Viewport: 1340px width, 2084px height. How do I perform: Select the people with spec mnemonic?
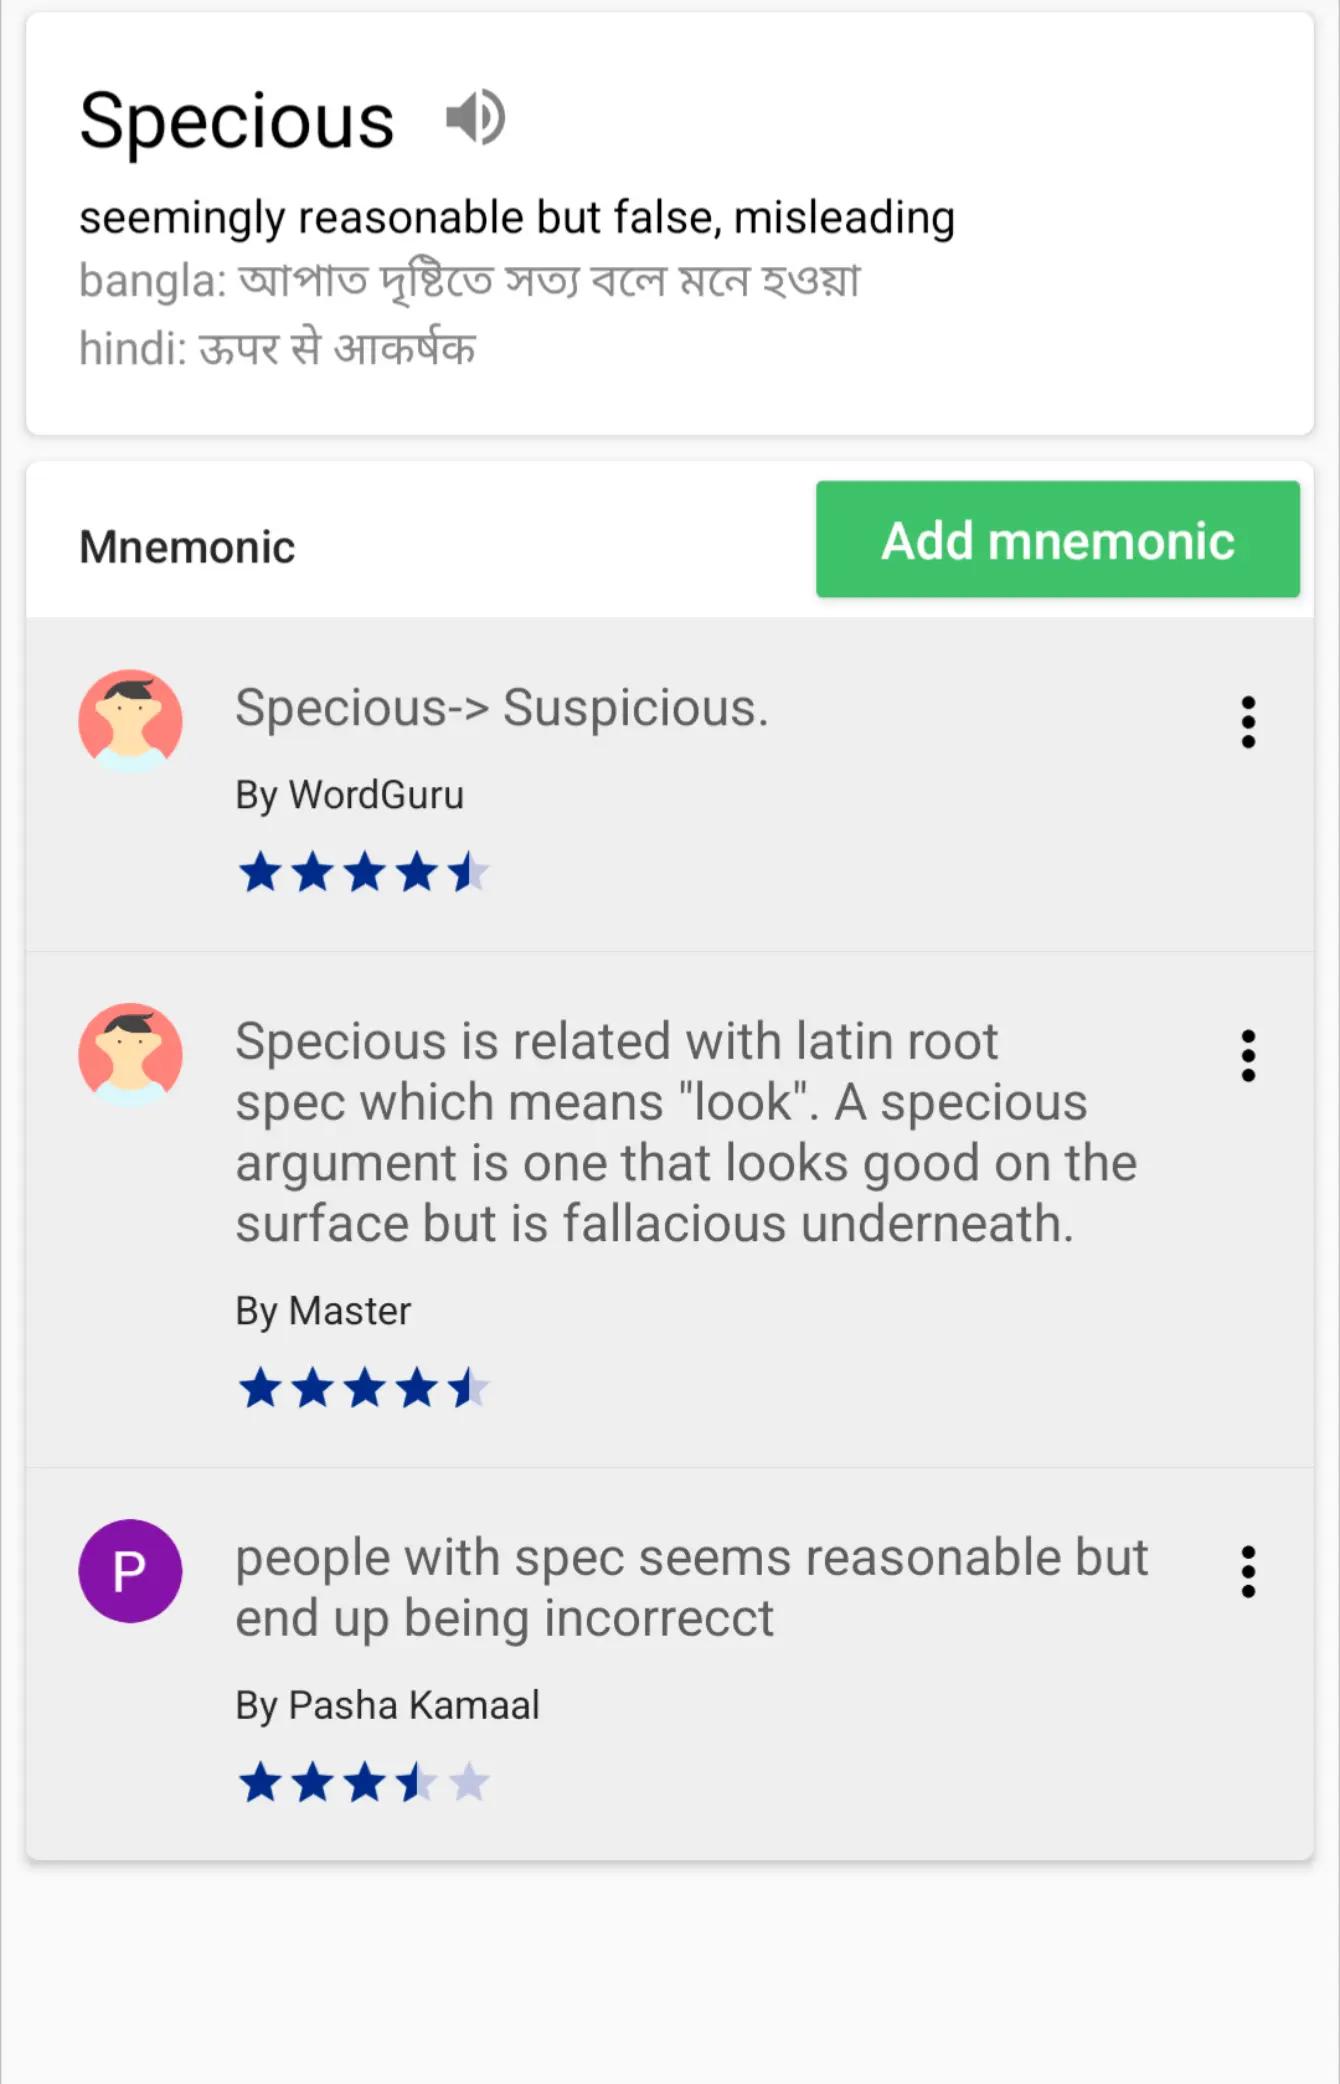(692, 1588)
